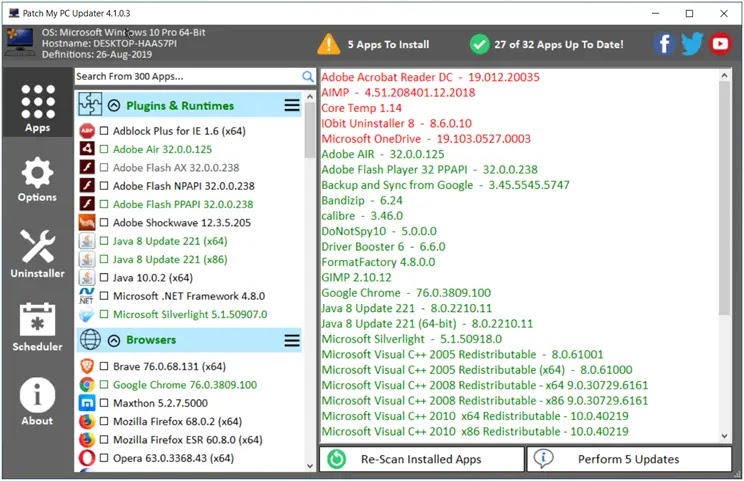Select the GIMP 2.10.12 entry
Image resolution: width=744 pixels, height=481 pixels.
pyautogui.click(x=356, y=277)
